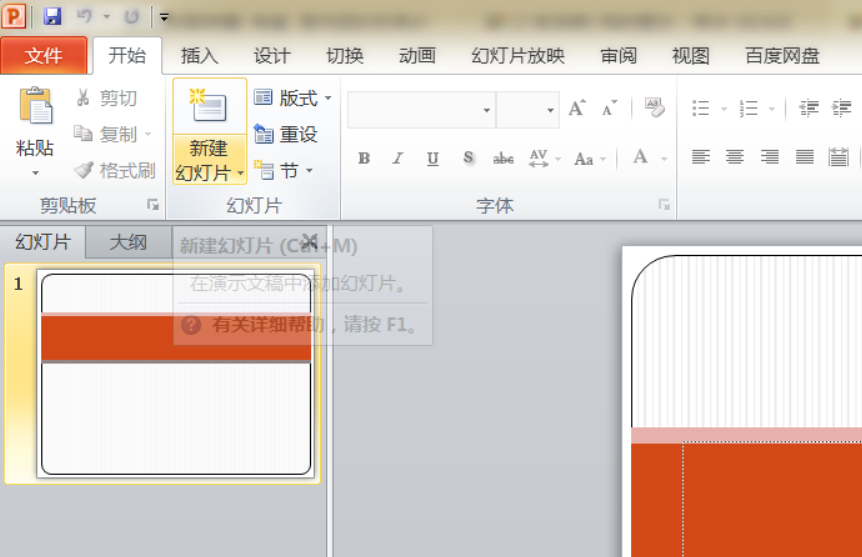Save the presentation with floppy icon

click(x=52, y=16)
